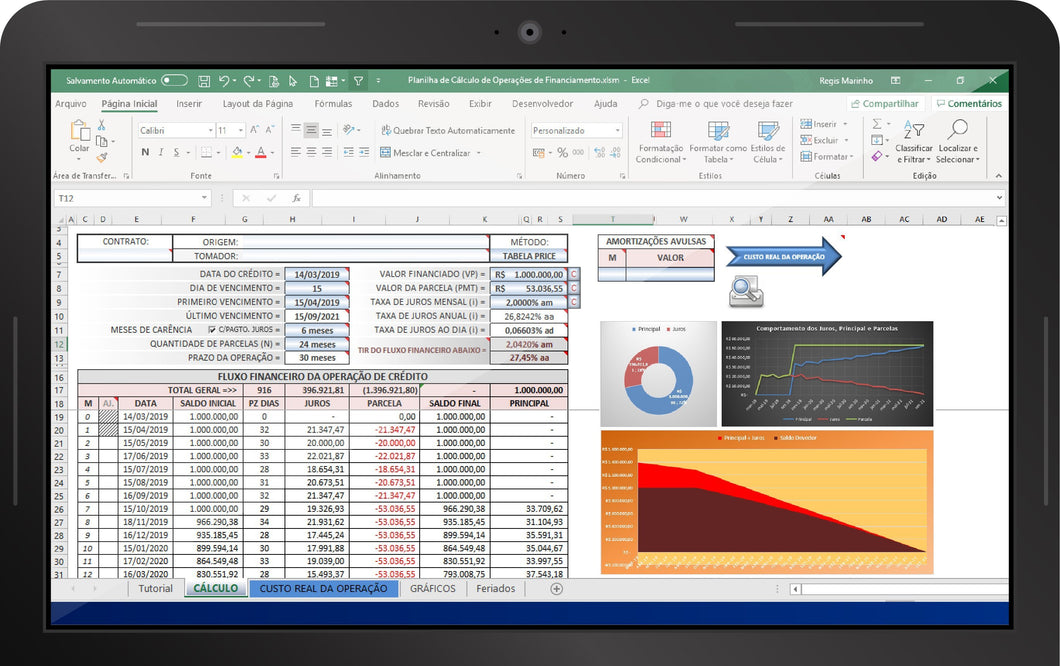Open Formatação Condicional menu

click(660, 142)
